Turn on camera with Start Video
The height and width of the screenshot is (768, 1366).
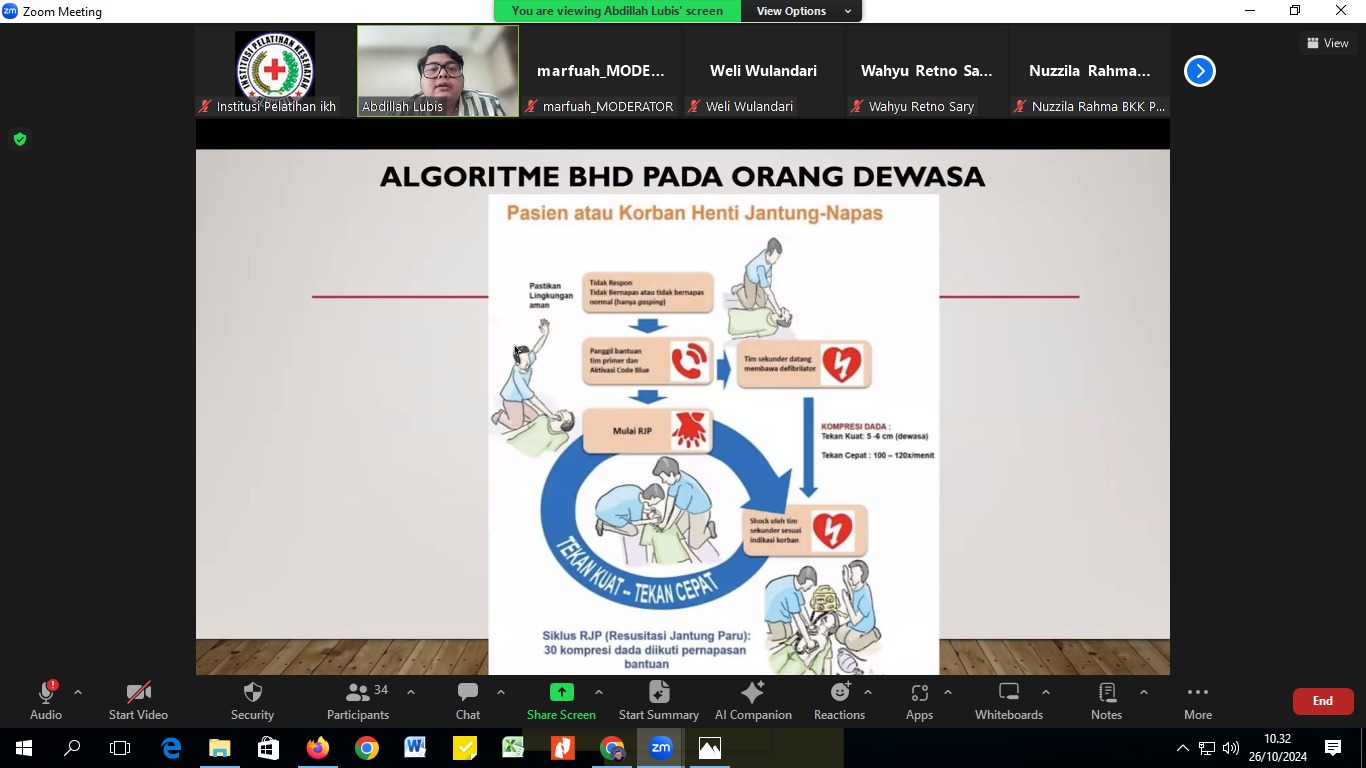pos(138,700)
